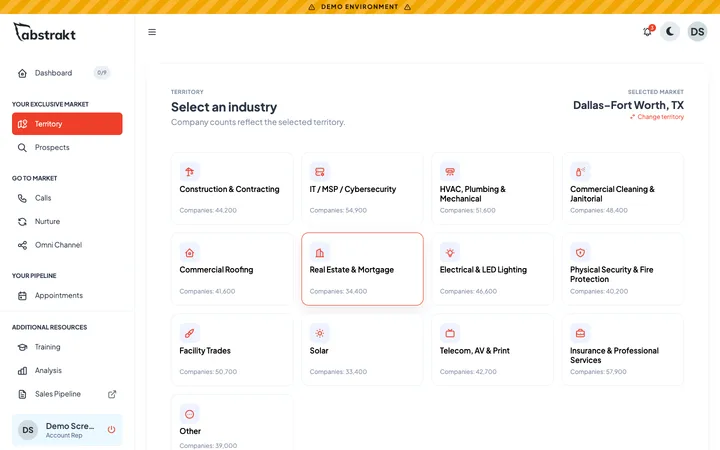Select the Commercial Roofing card
720x450 pixels.
tap(232, 269)
